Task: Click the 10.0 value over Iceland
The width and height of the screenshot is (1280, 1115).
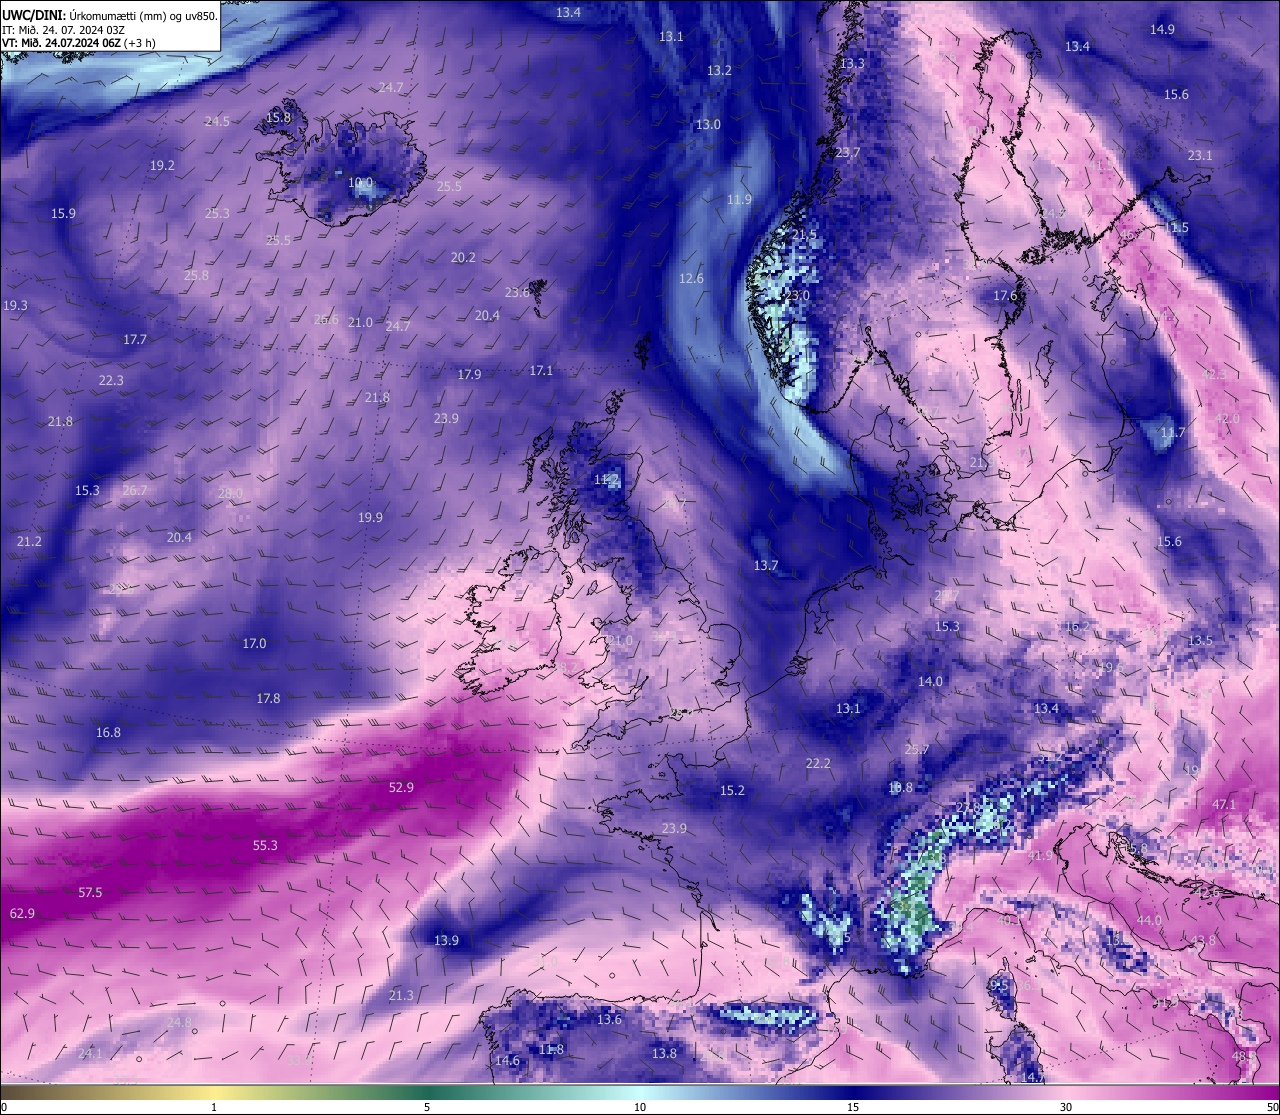Action: point(360,183)
